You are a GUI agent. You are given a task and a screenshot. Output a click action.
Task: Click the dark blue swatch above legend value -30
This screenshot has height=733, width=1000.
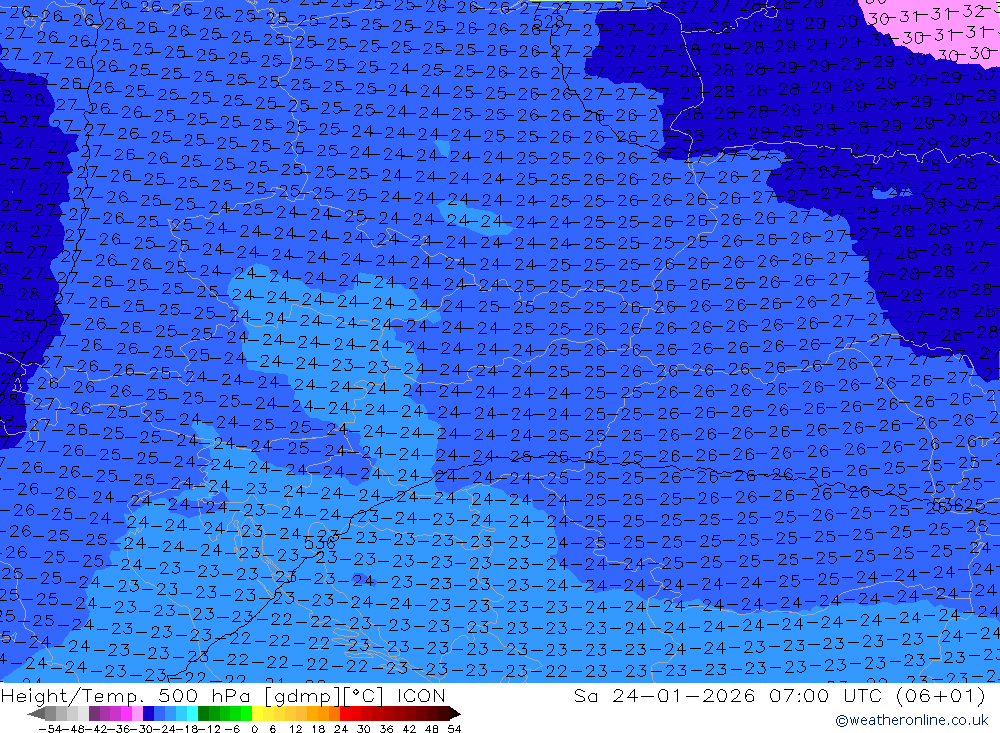point(149,713)
